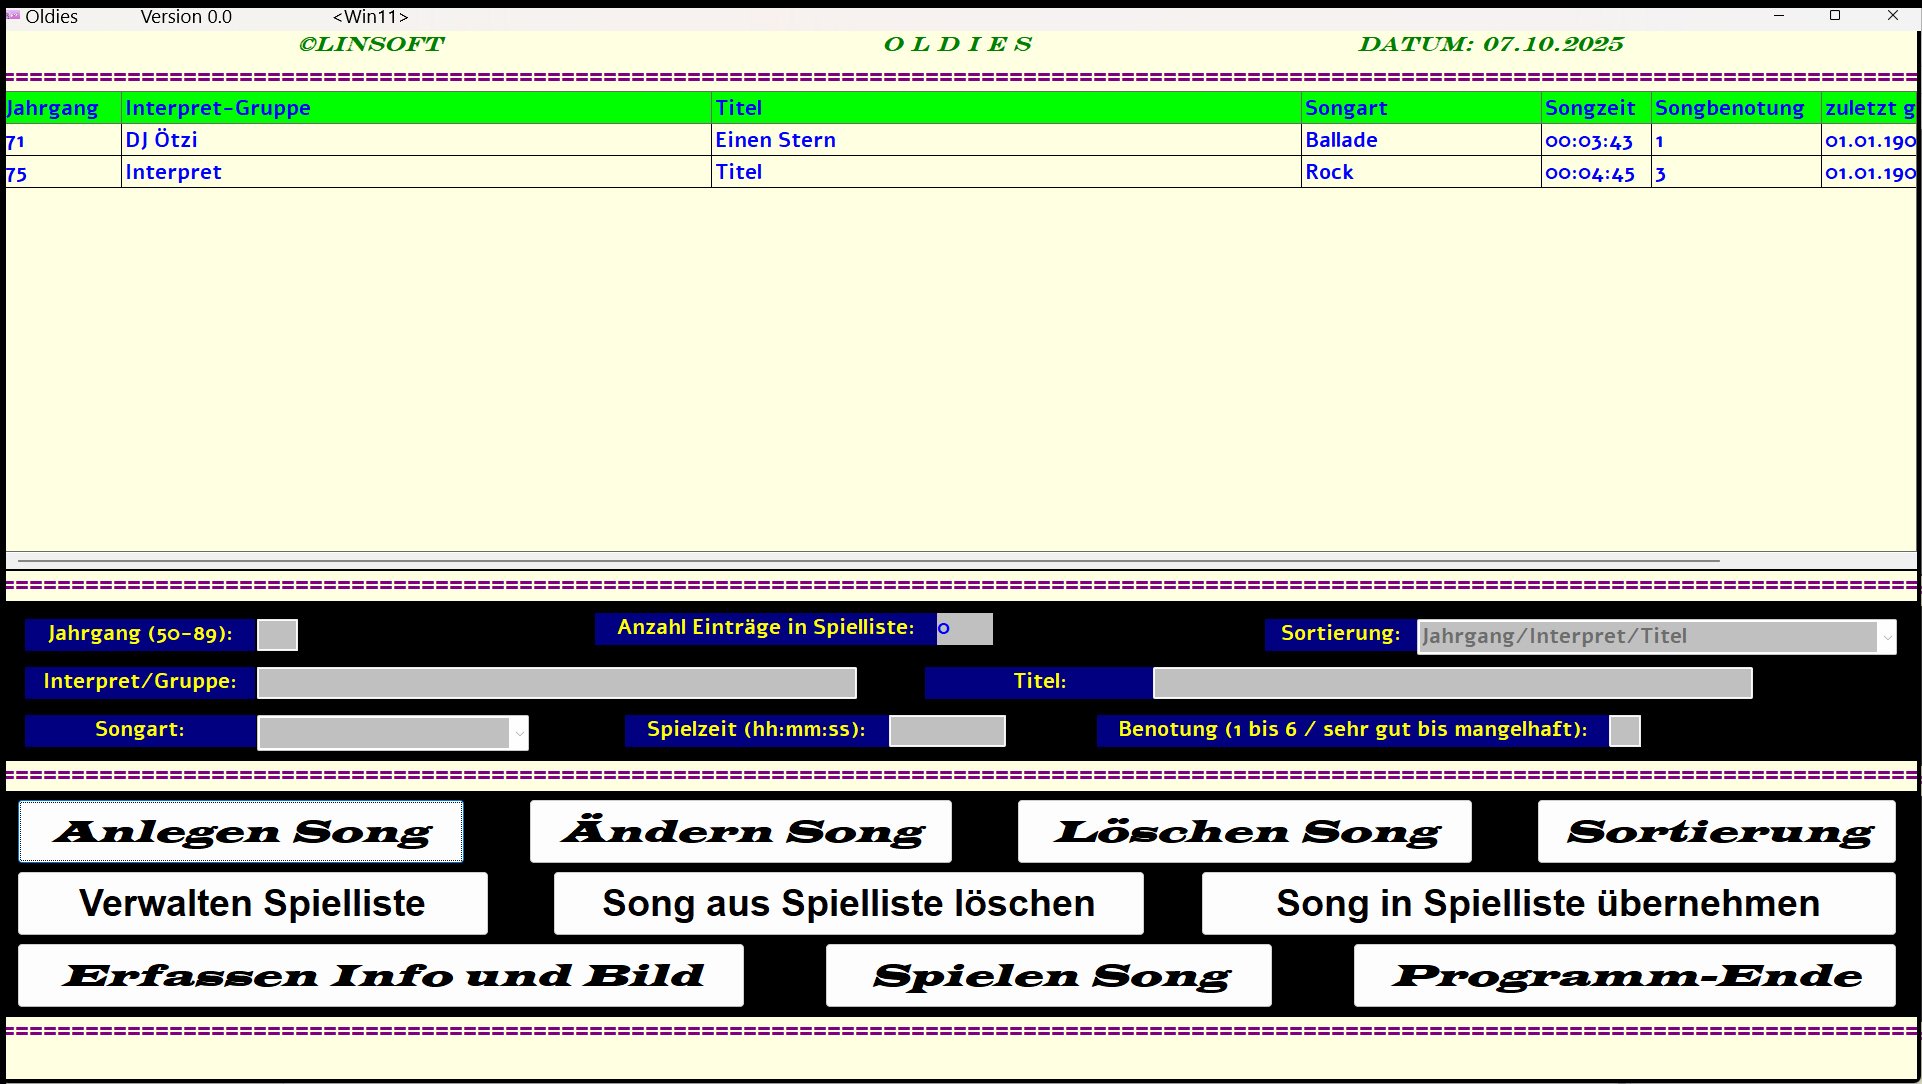Open the Songart combo box arrow

[519, 733]
